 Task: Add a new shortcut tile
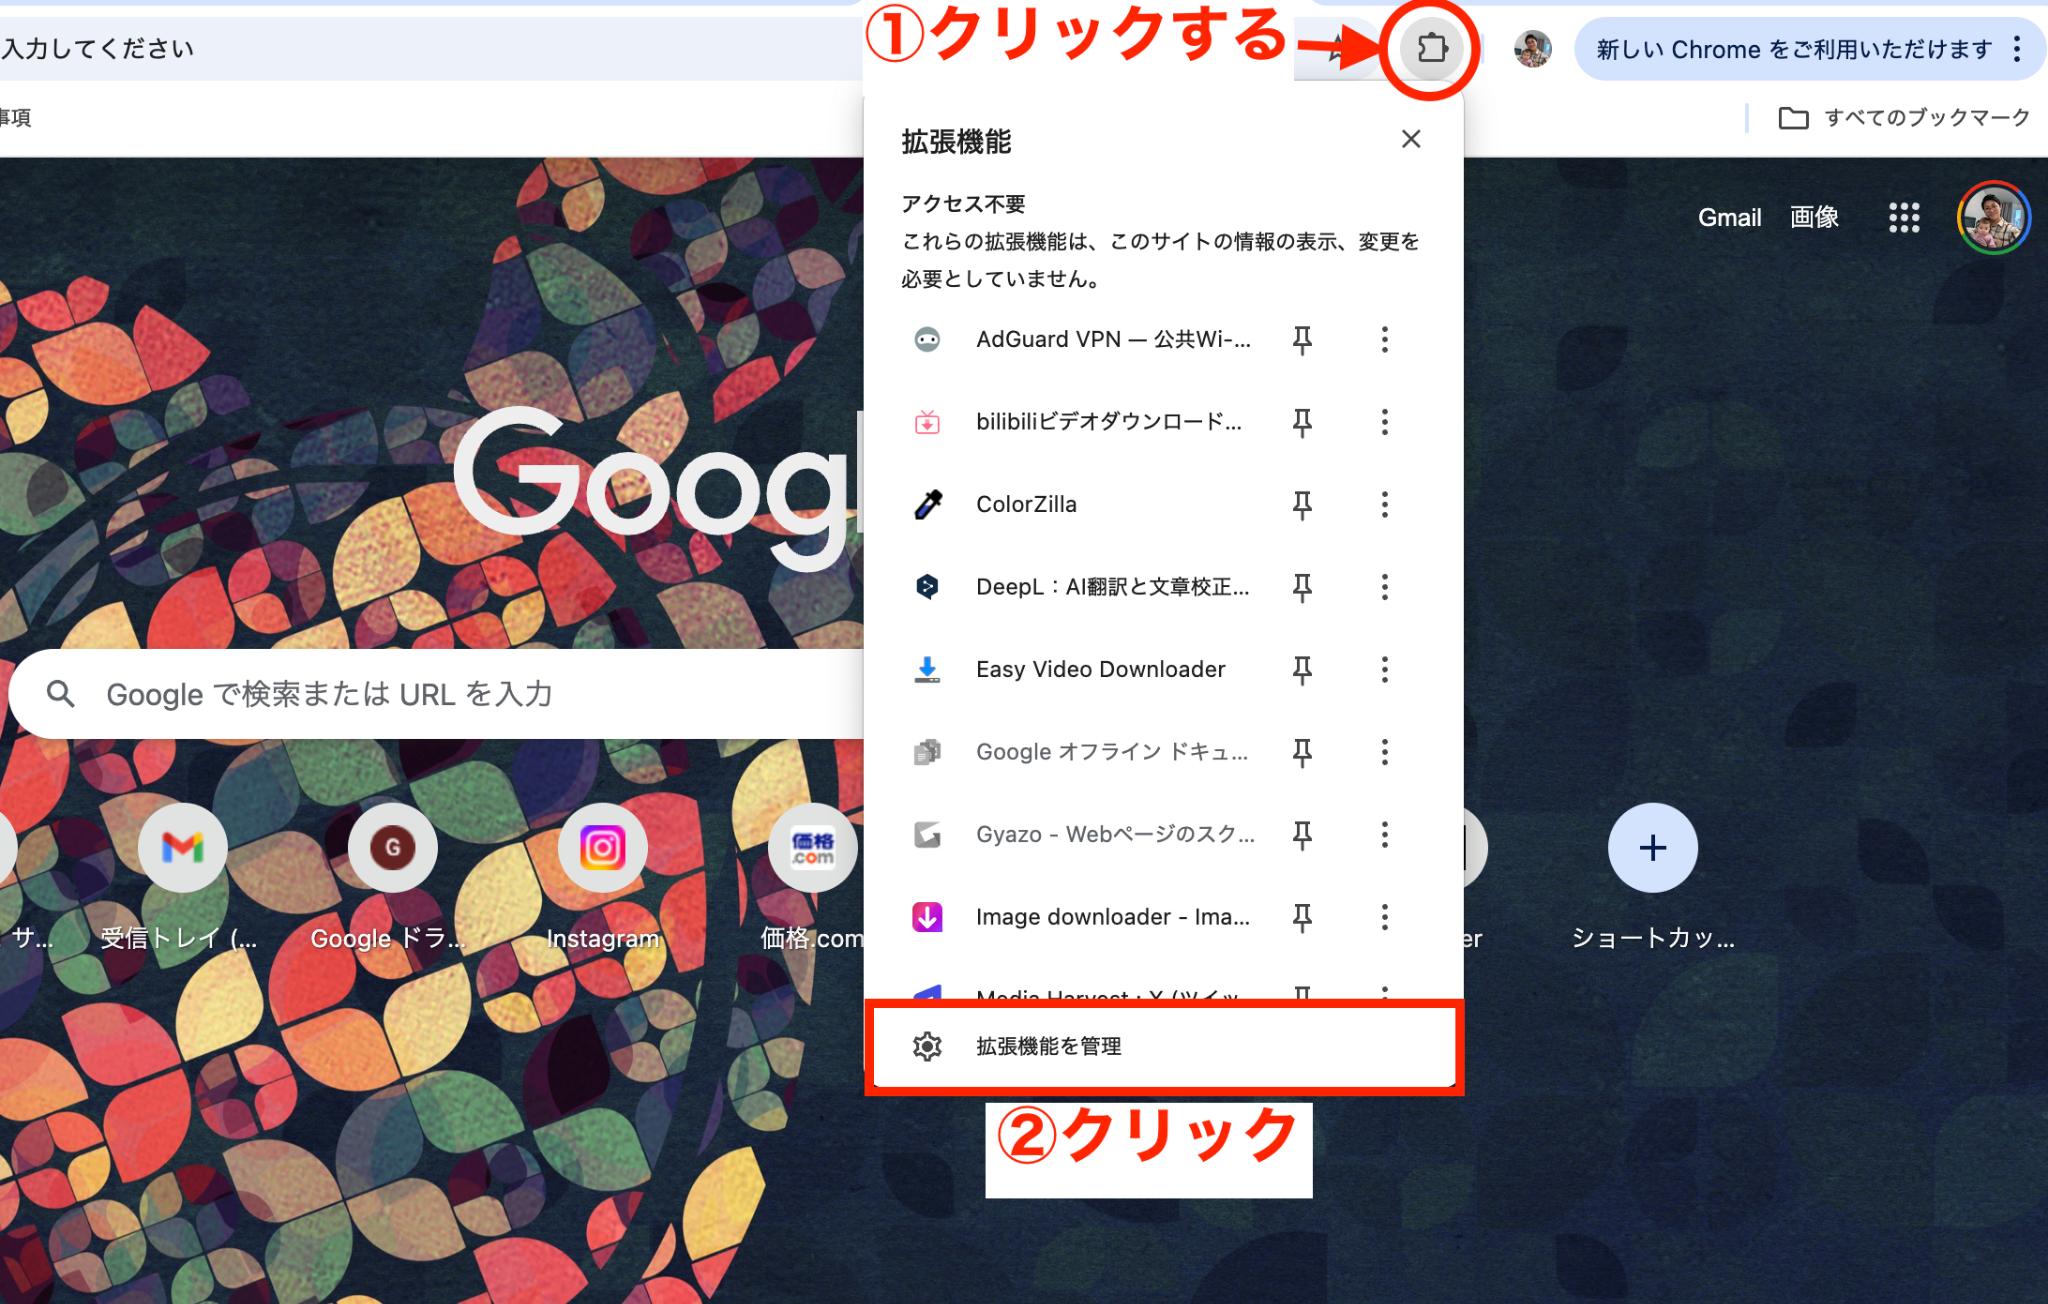coord(1652,848)
